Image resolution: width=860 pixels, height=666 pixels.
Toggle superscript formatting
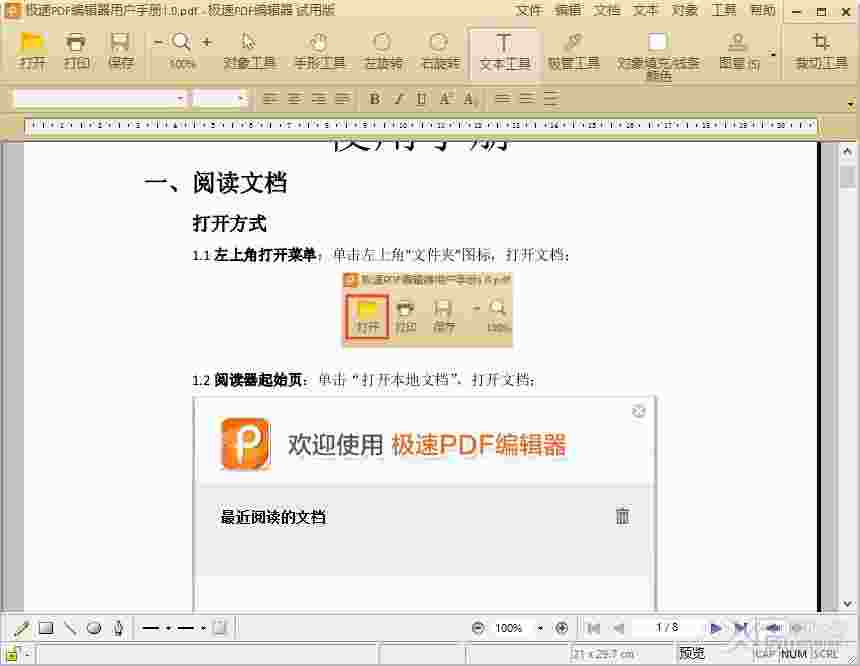pos(445,99)
